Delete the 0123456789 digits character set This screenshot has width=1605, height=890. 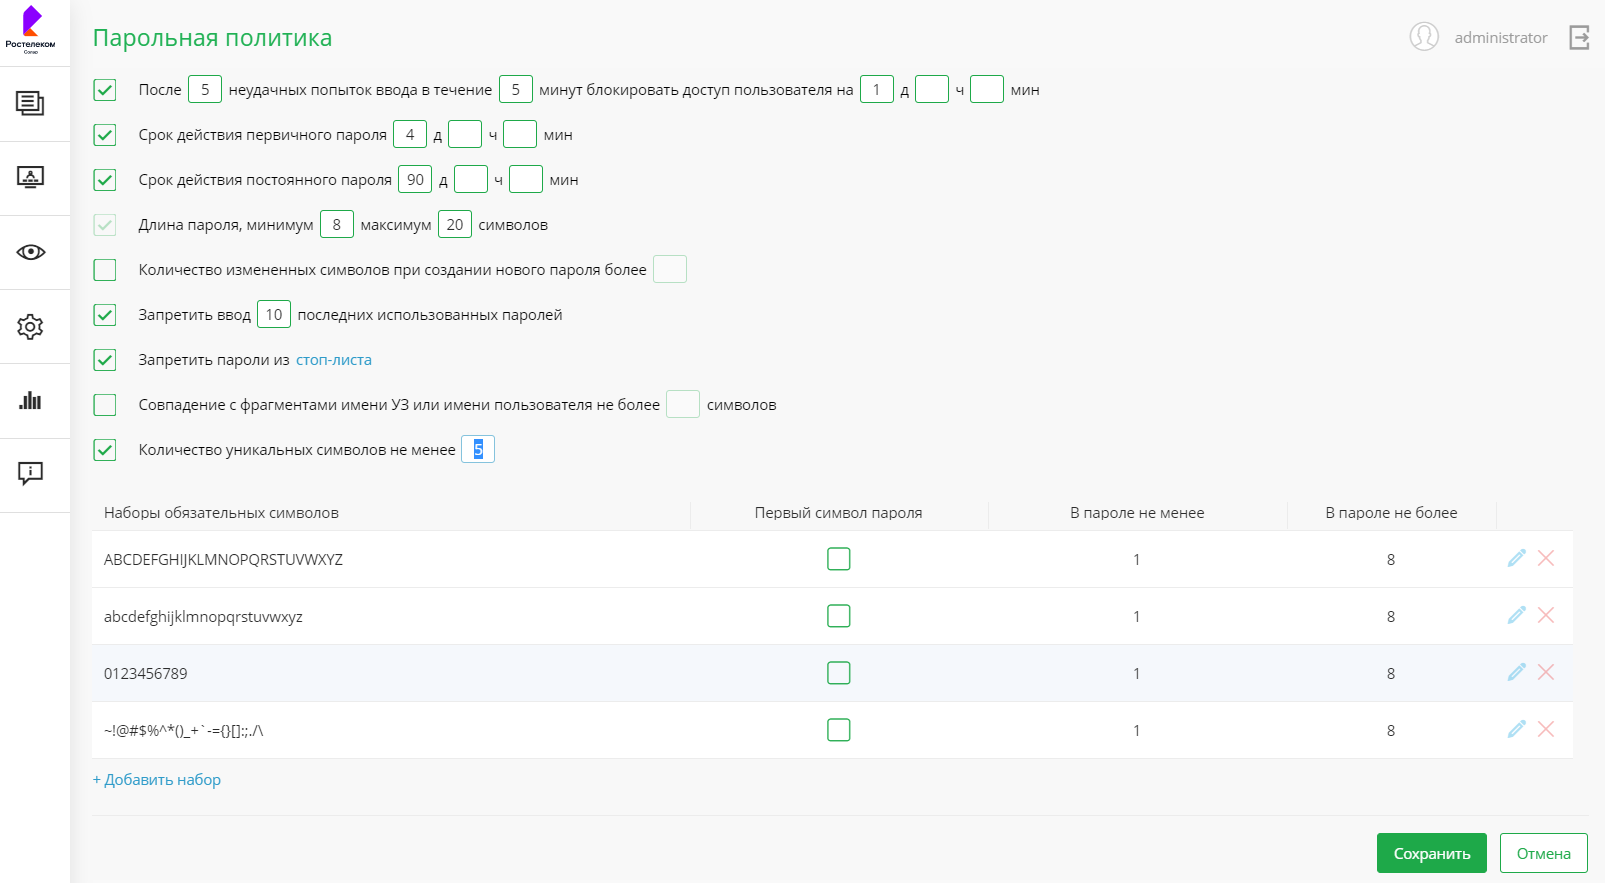click(x=1546, y=672)
